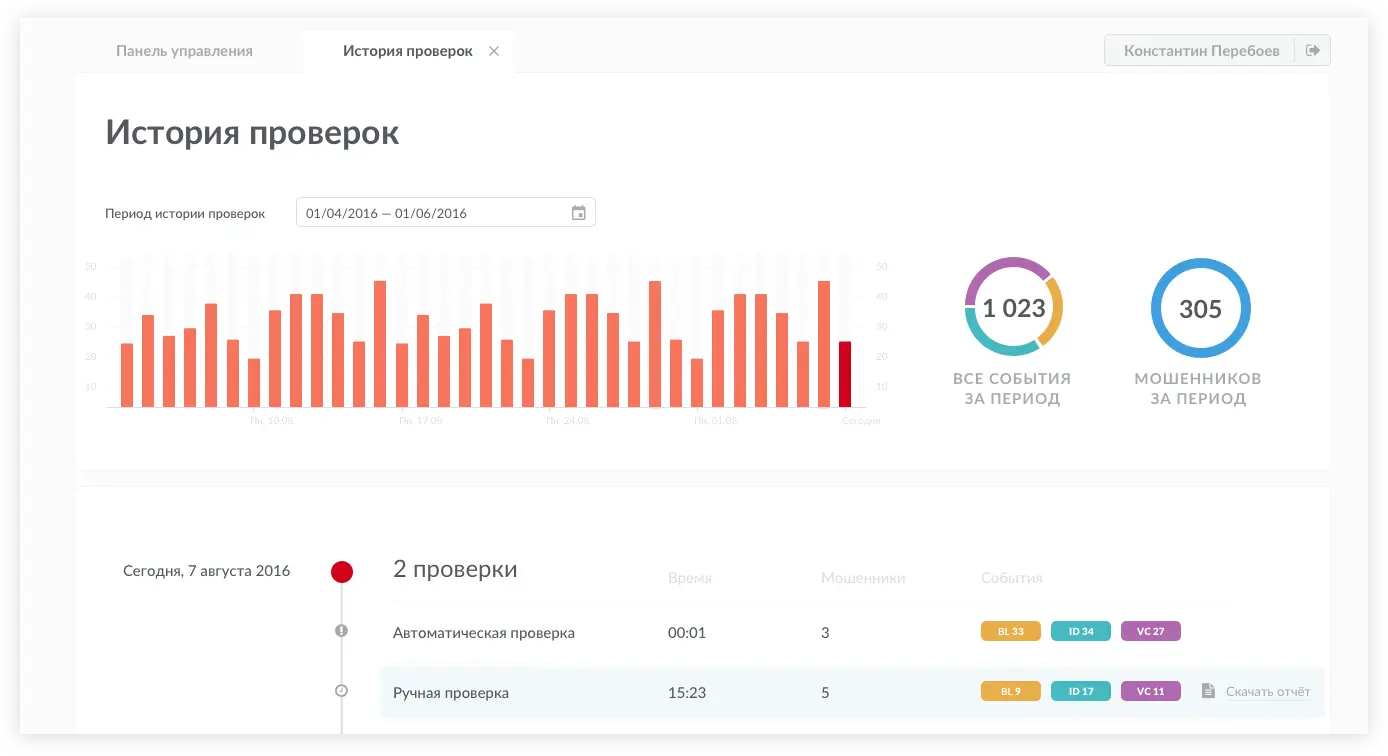The width and height of the screenshot is (1388, 756).
Task: Click the Пн. 24.08 axis label
Action: [x=567, y=421]
